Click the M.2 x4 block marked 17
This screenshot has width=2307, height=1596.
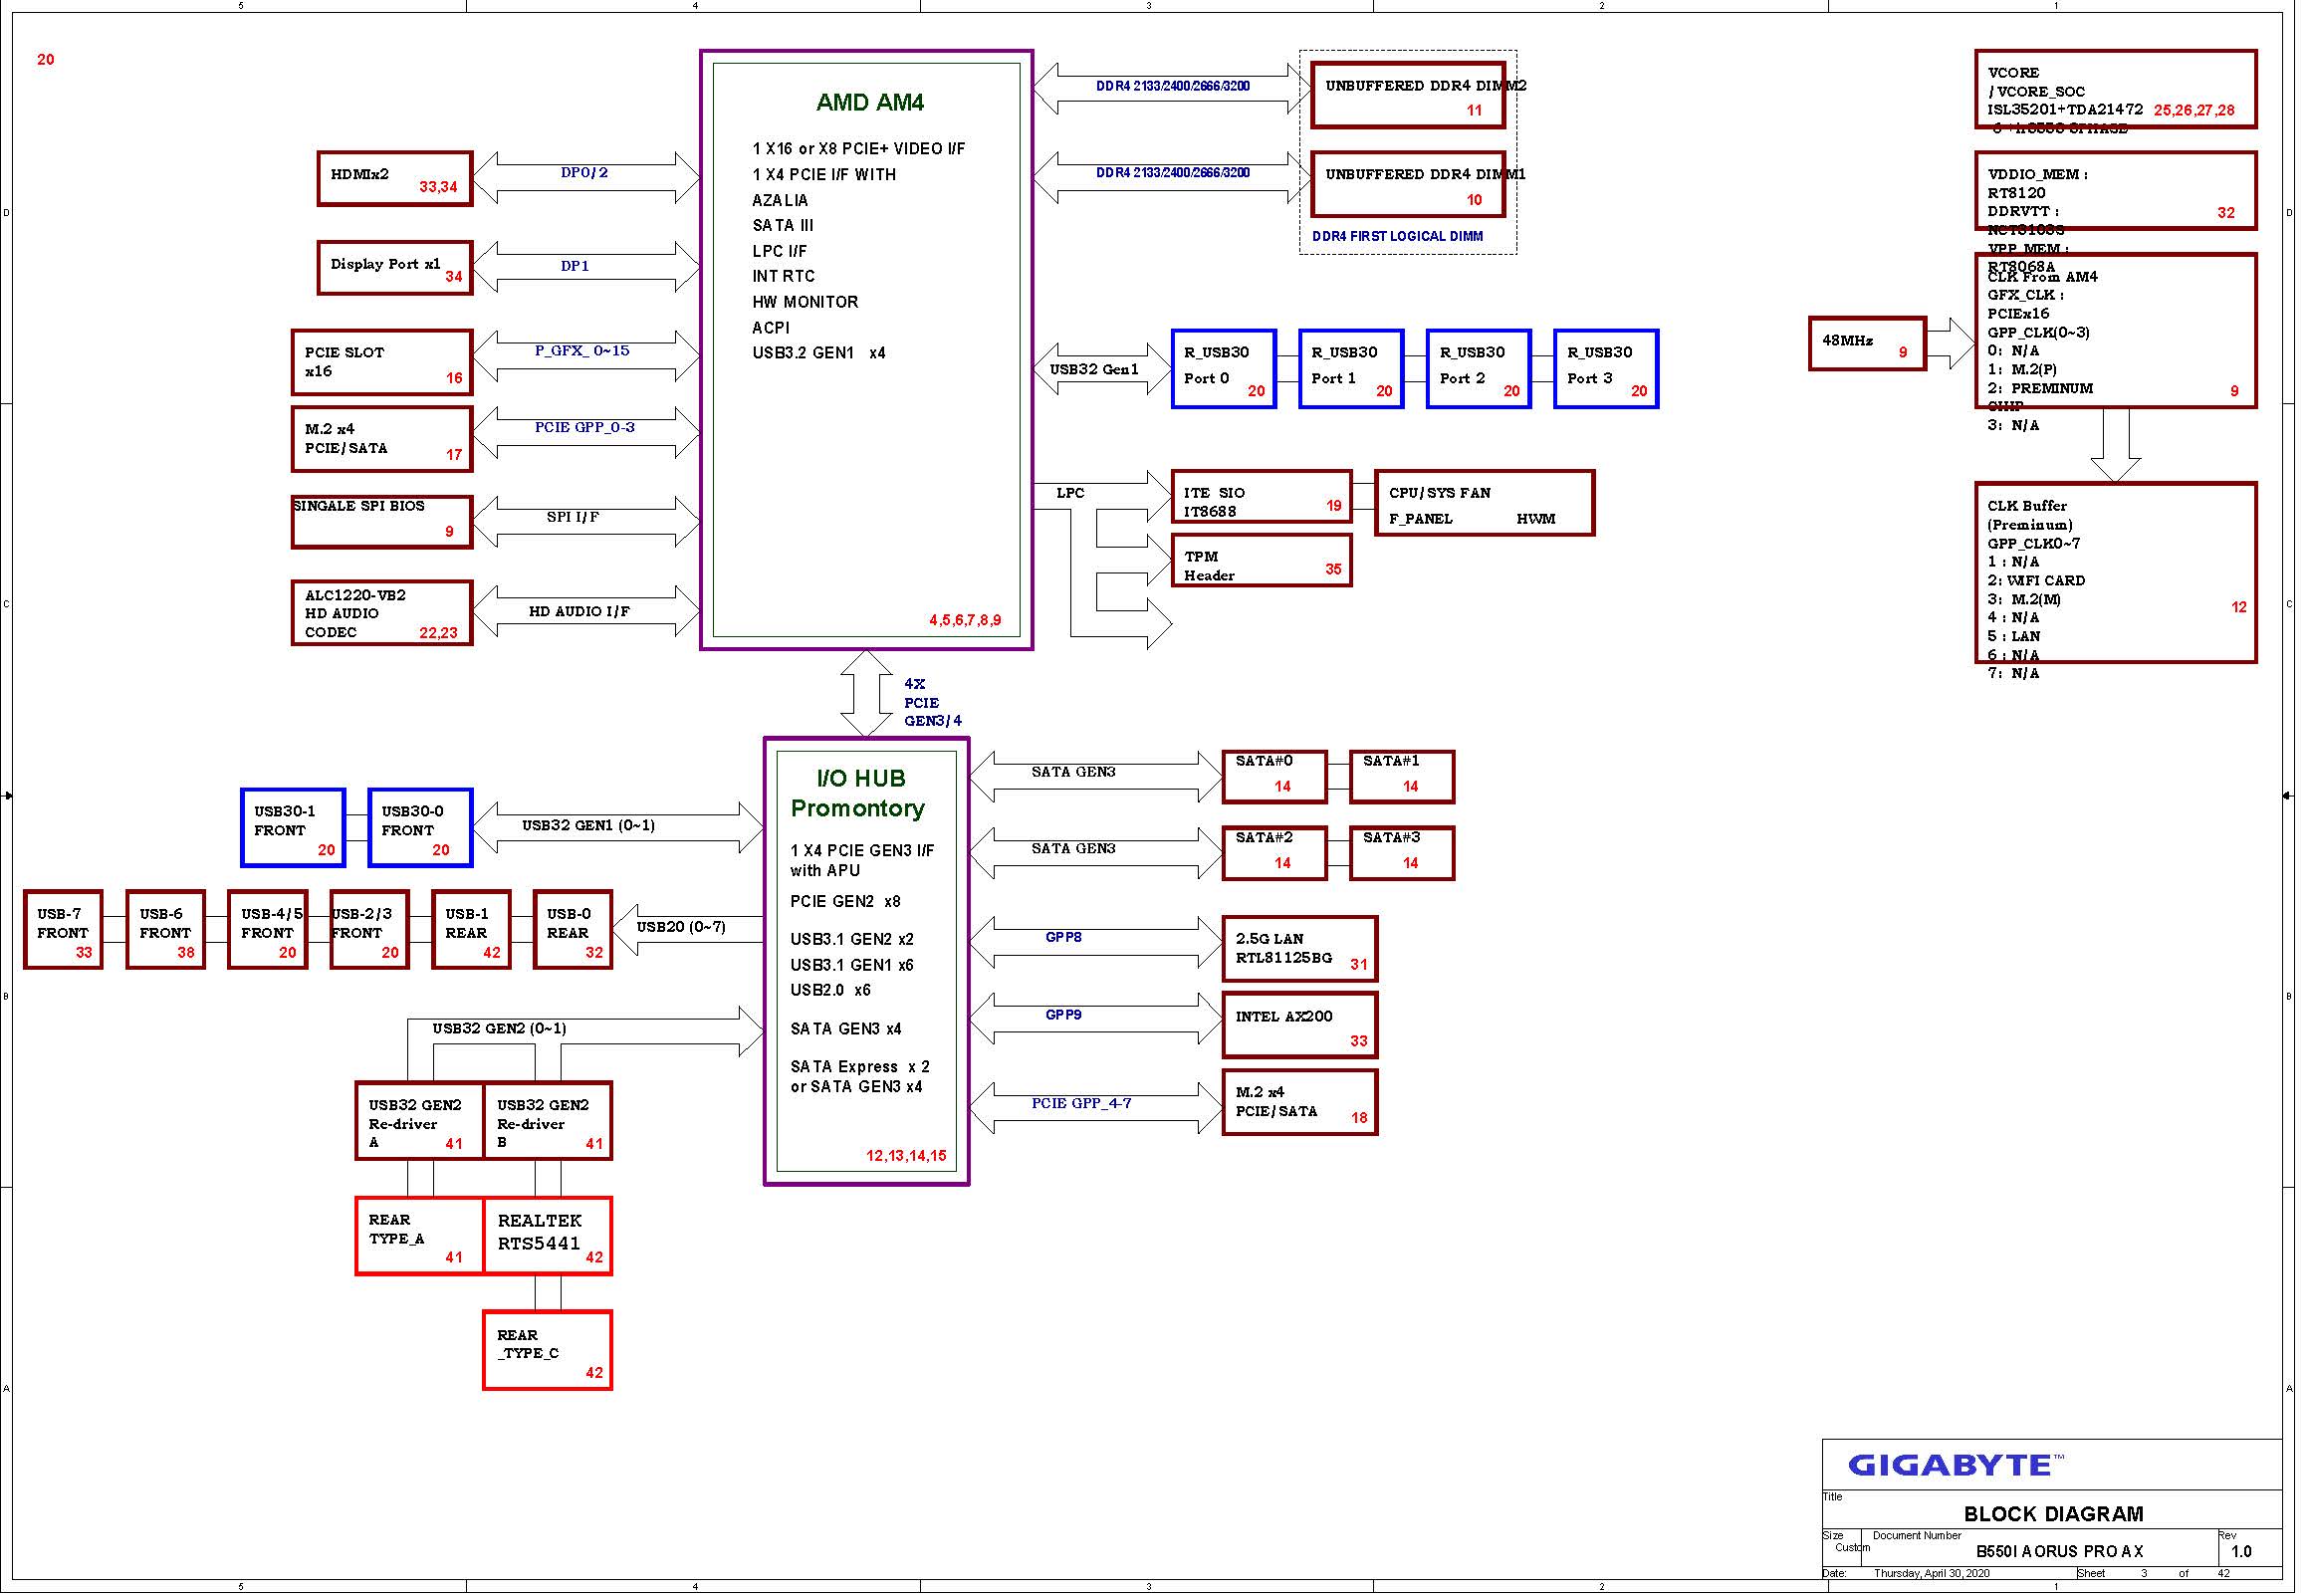click(x=382, y=439)
